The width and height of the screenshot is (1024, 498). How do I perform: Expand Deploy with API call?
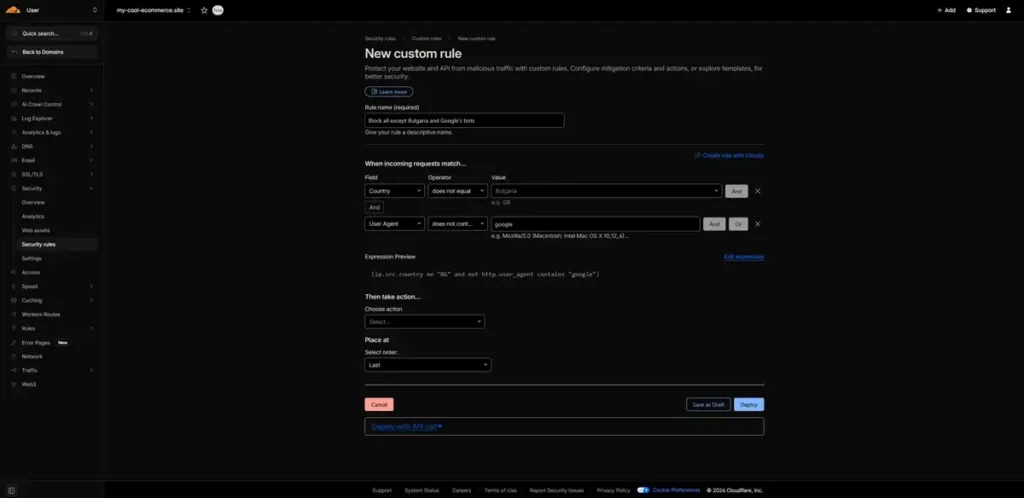pyautogui.click(x=407, y=426)
